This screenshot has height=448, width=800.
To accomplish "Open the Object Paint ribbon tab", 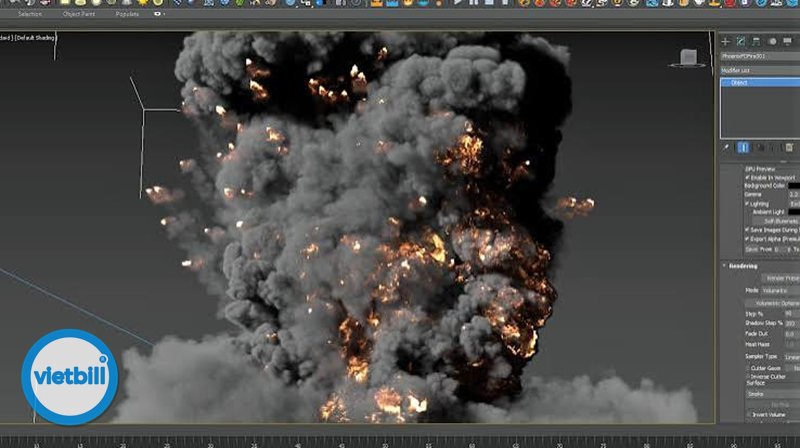I will [79, 14].
